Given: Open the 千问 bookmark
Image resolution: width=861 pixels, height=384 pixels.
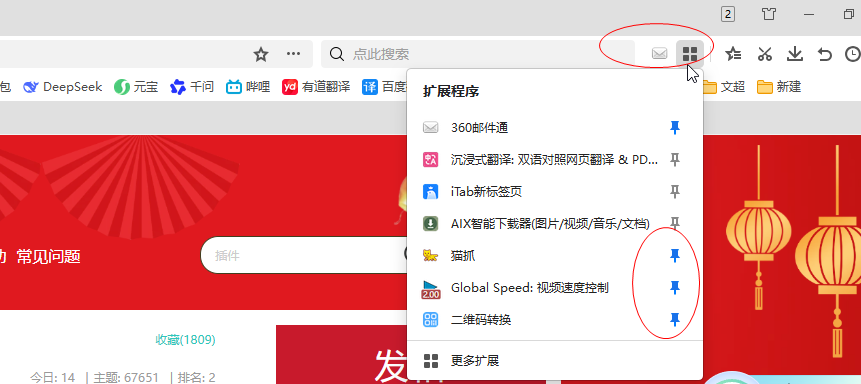Looking at the screenshot, I should pyautogui.click(x=191, y=87).
